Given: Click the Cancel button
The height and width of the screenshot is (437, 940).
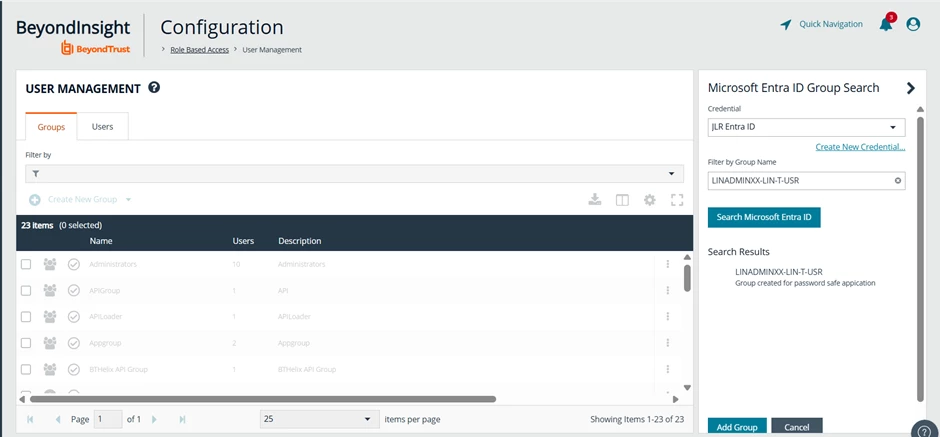Looking at the screenshot, I should click(x=797, y=427).
